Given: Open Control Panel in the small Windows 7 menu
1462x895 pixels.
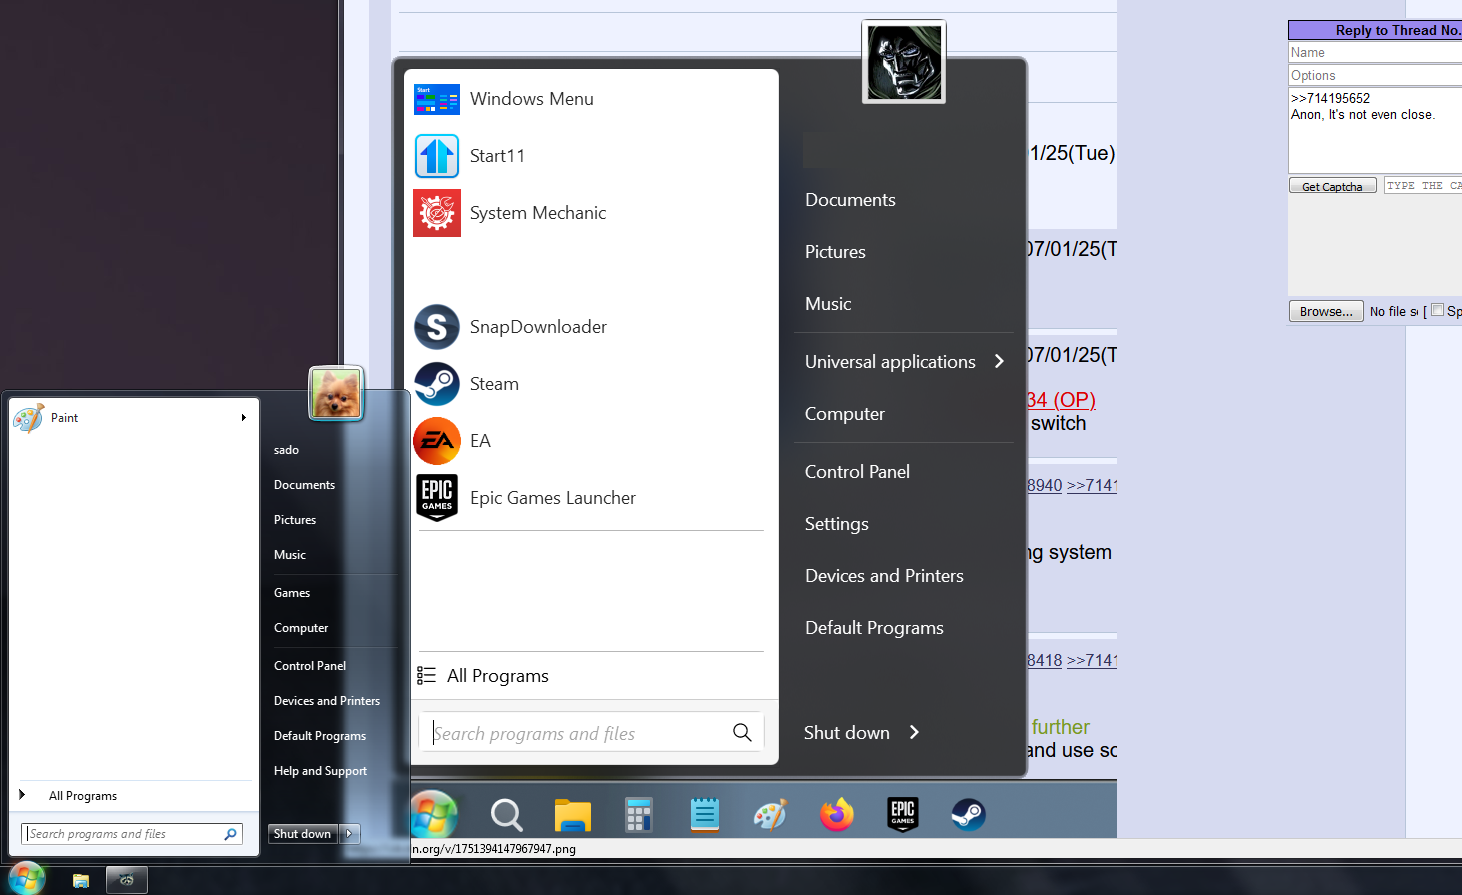Looking at the screenshot, I should tap(310, 666).
